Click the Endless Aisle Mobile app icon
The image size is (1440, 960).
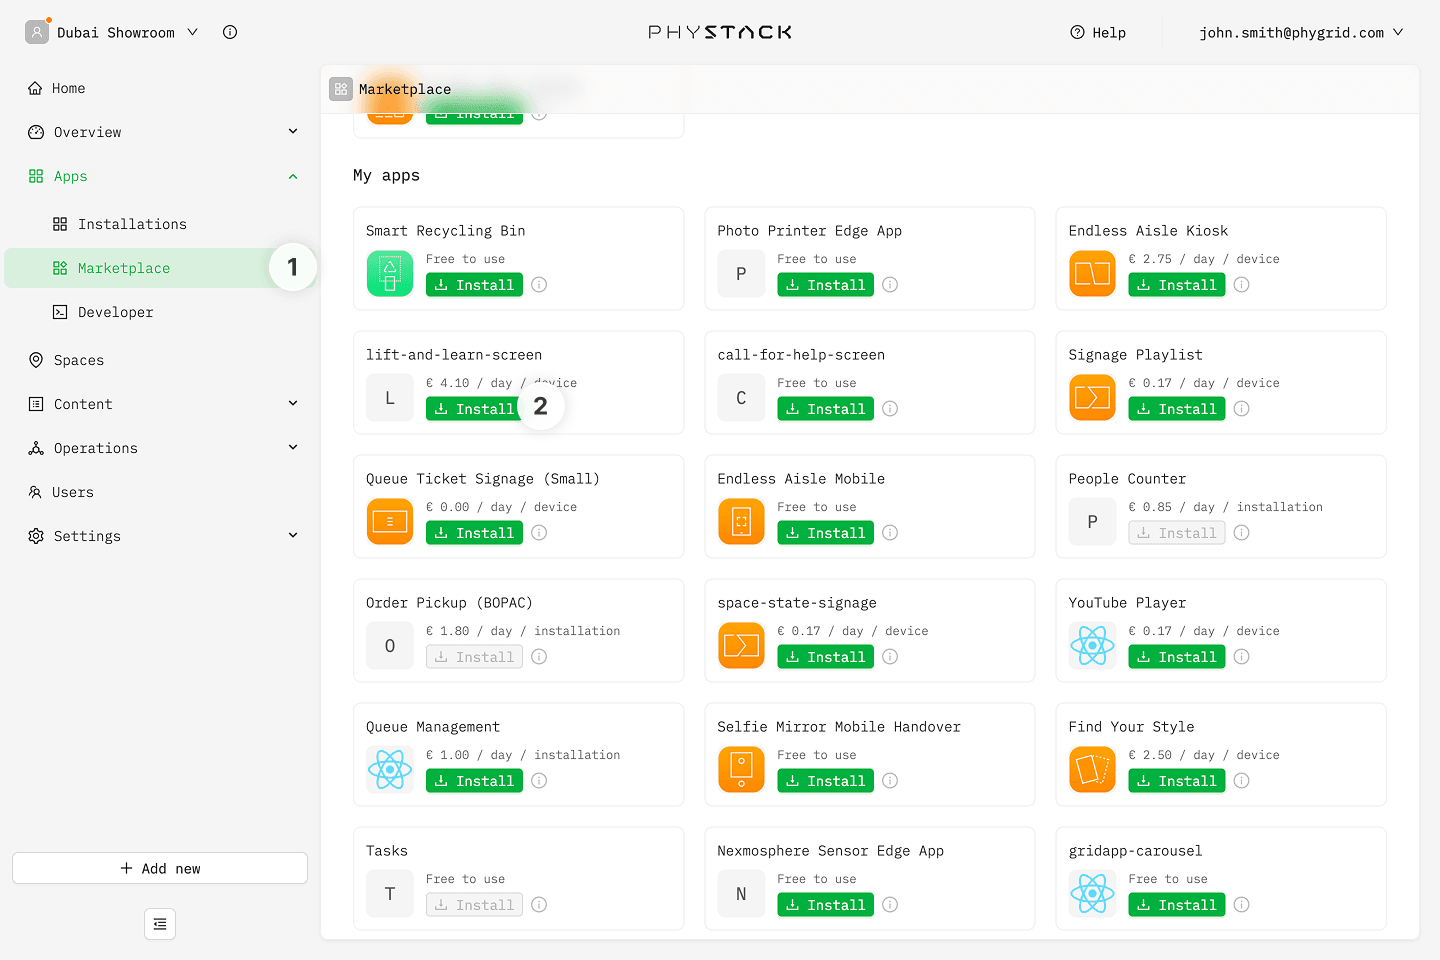741,521
